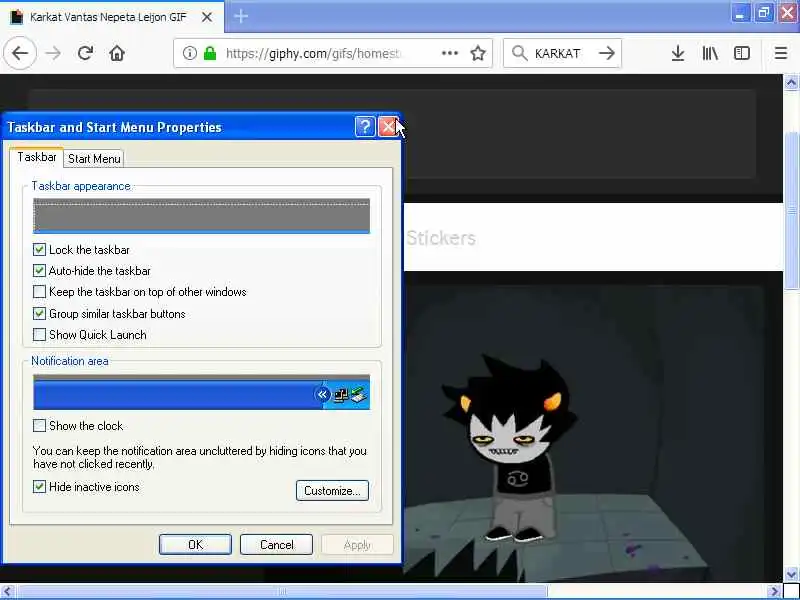Submit KARKAT search with arrow button
This screenshot has width=800, height=600.
[606, 53]
